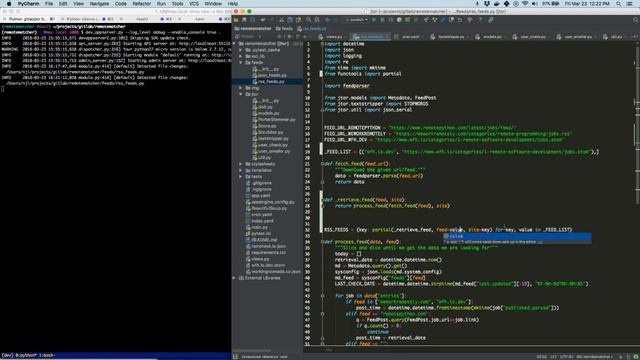
Task: Select the 'value' autocomplete suggestion
Action: (x=517, y=236)
